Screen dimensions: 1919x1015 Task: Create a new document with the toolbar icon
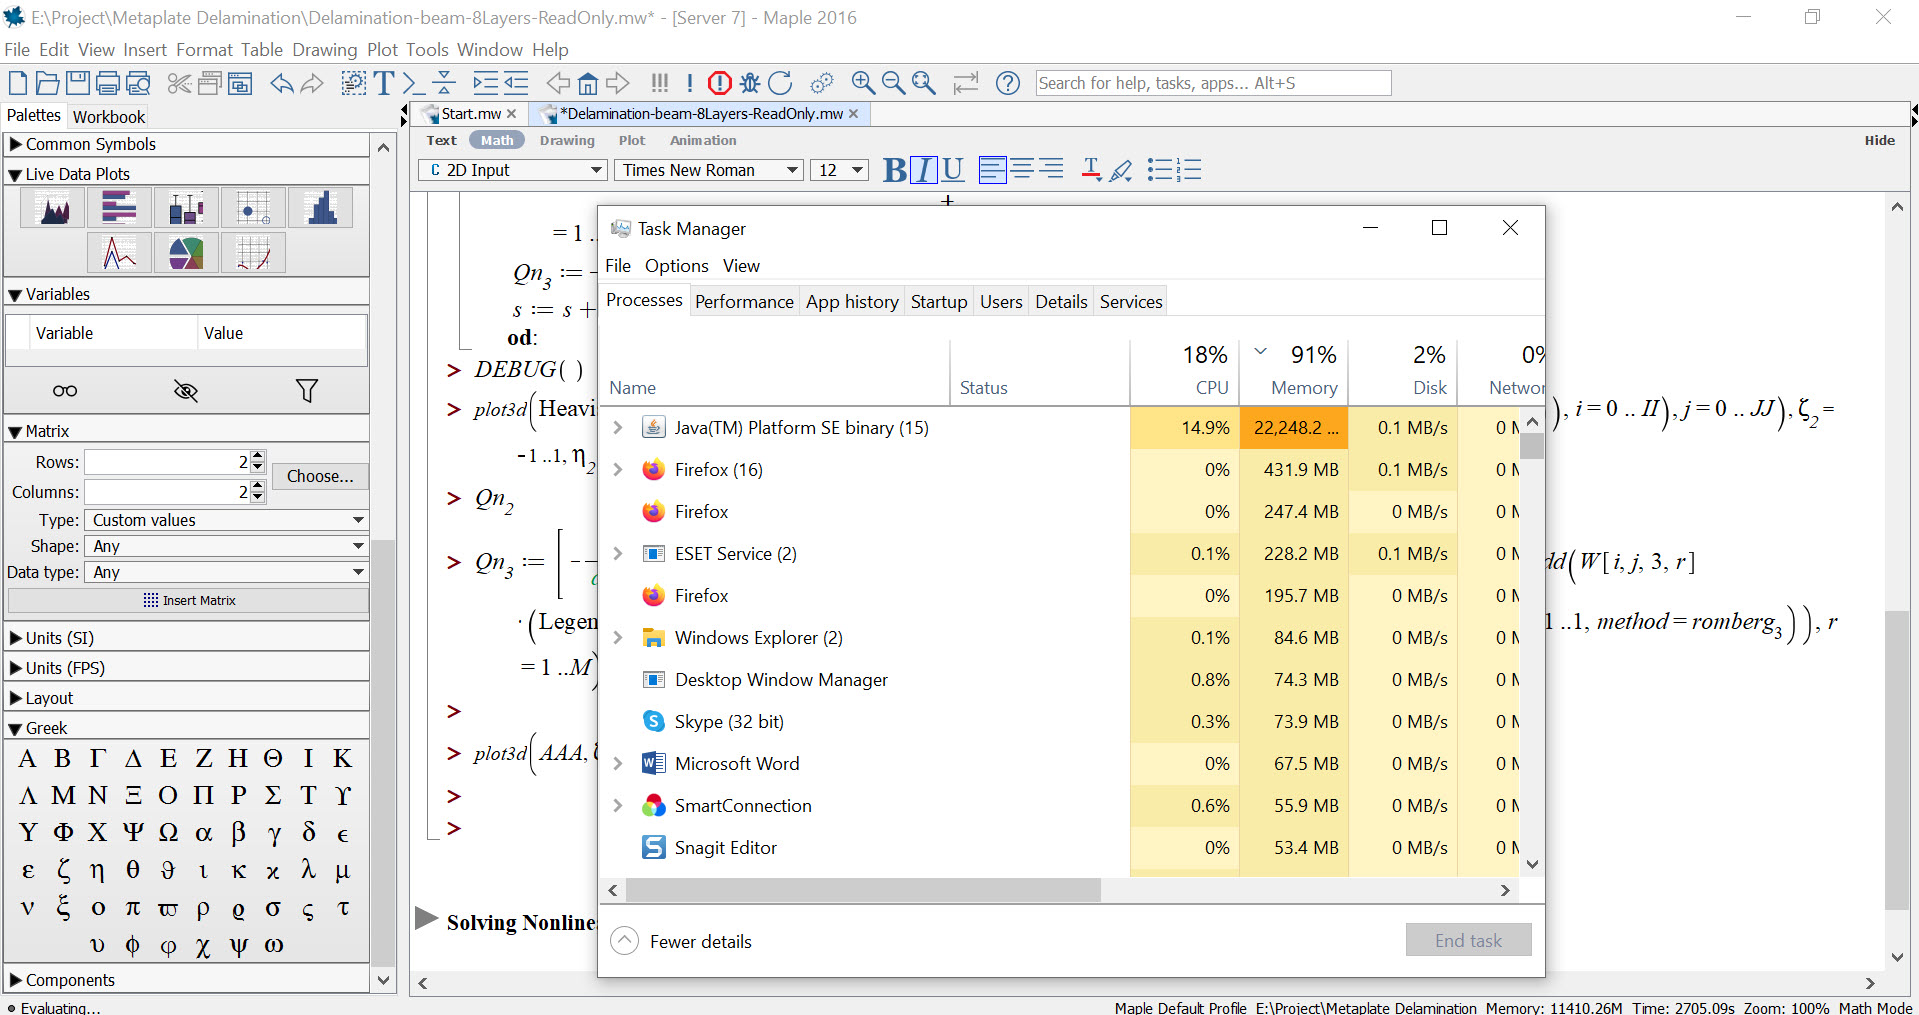pyautogui.click(x=18, y=83)
